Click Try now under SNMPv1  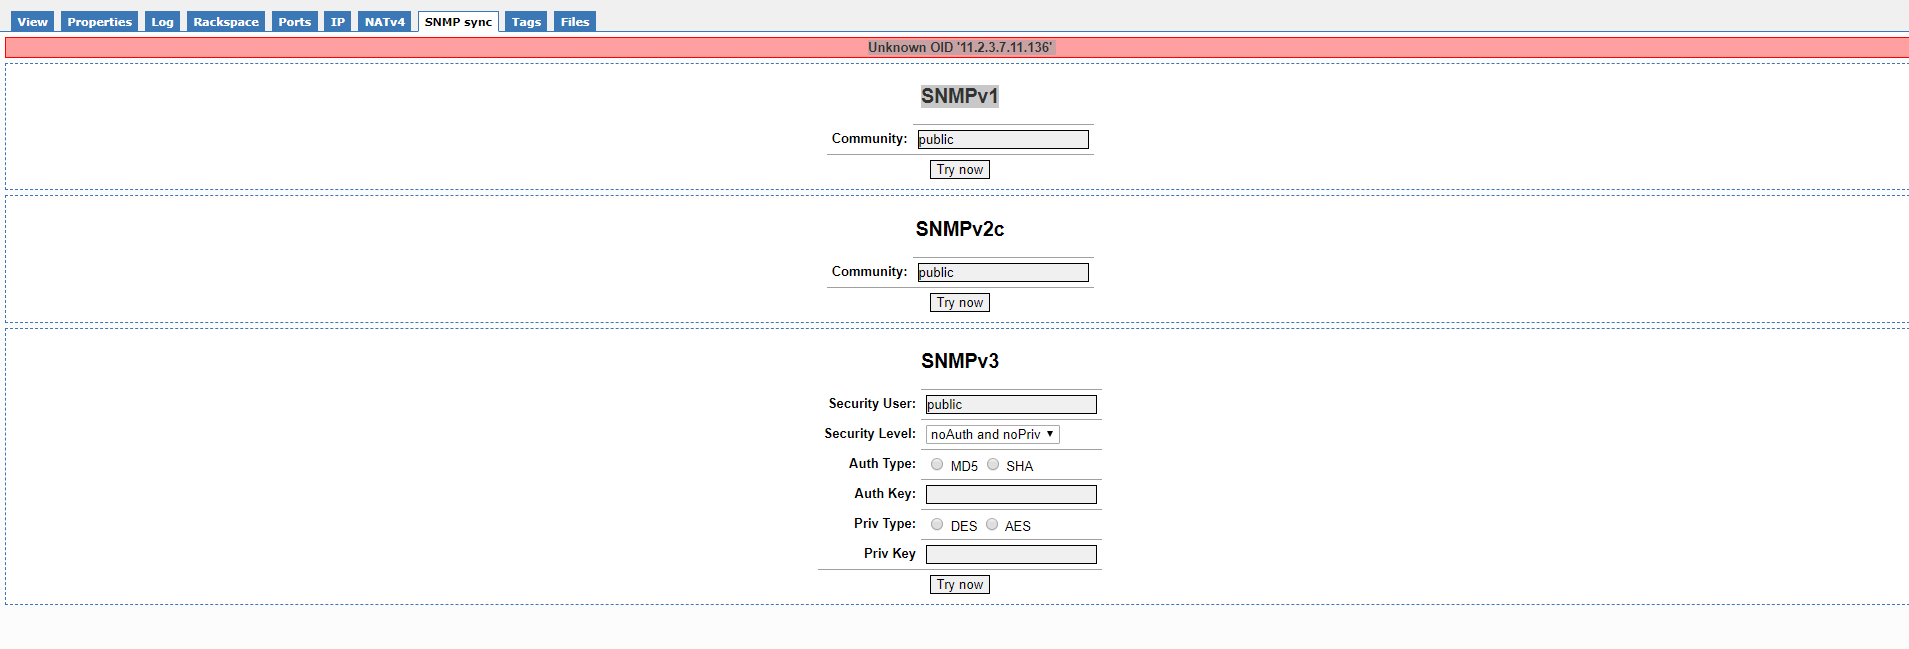tap(959, 170)
